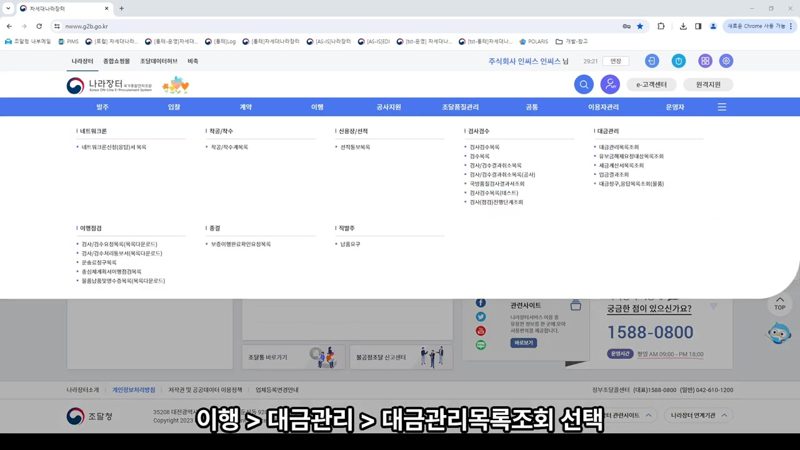The width and height of the screenshot is (800, 450).
Task: Open the 운영자 main menu
Action: click(x=674, y=107)
